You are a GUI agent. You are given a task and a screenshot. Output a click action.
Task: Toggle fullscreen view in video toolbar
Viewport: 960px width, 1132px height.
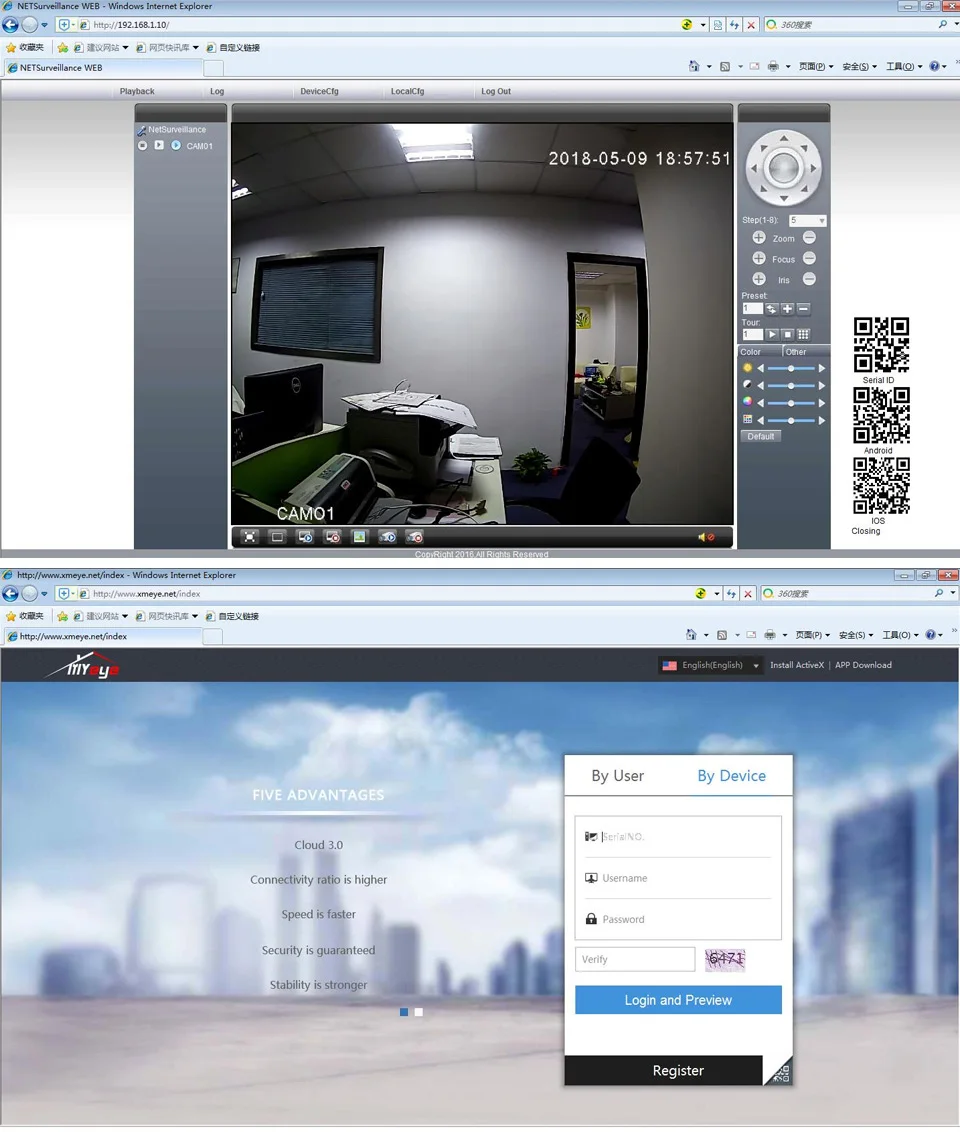250,537
